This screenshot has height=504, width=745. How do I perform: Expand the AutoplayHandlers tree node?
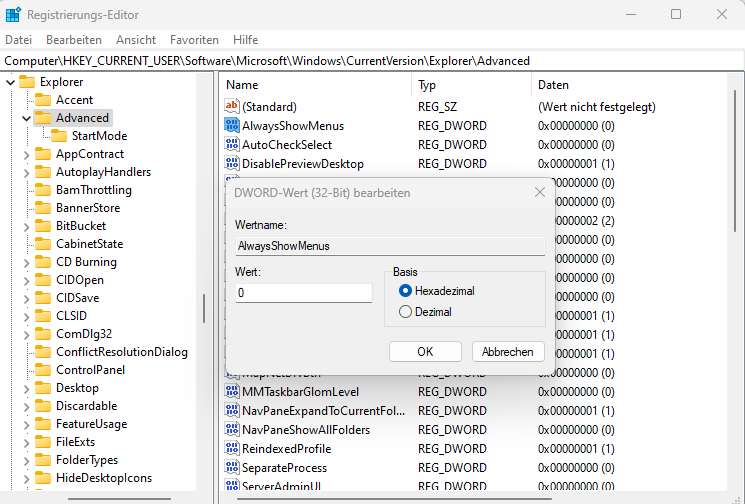point(27,173)
